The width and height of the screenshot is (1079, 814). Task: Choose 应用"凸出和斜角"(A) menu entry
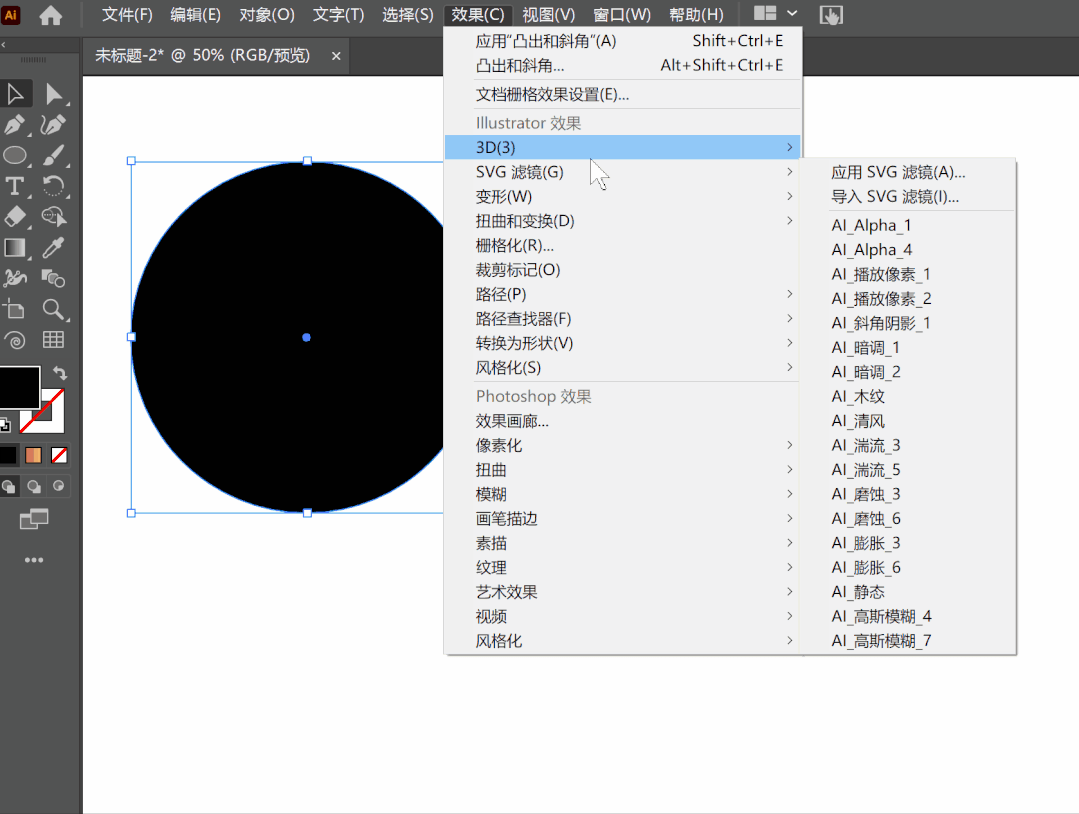tap(622, 41)
